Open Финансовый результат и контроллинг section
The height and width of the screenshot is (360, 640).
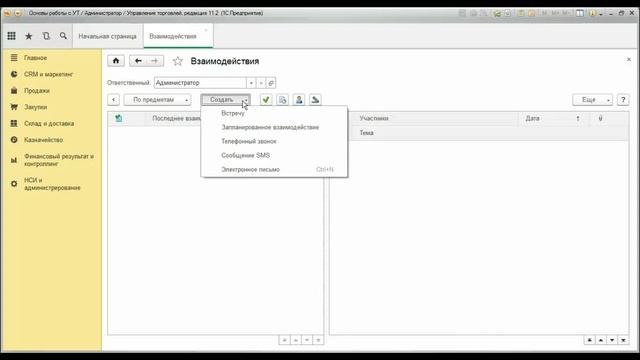(59, 160)
